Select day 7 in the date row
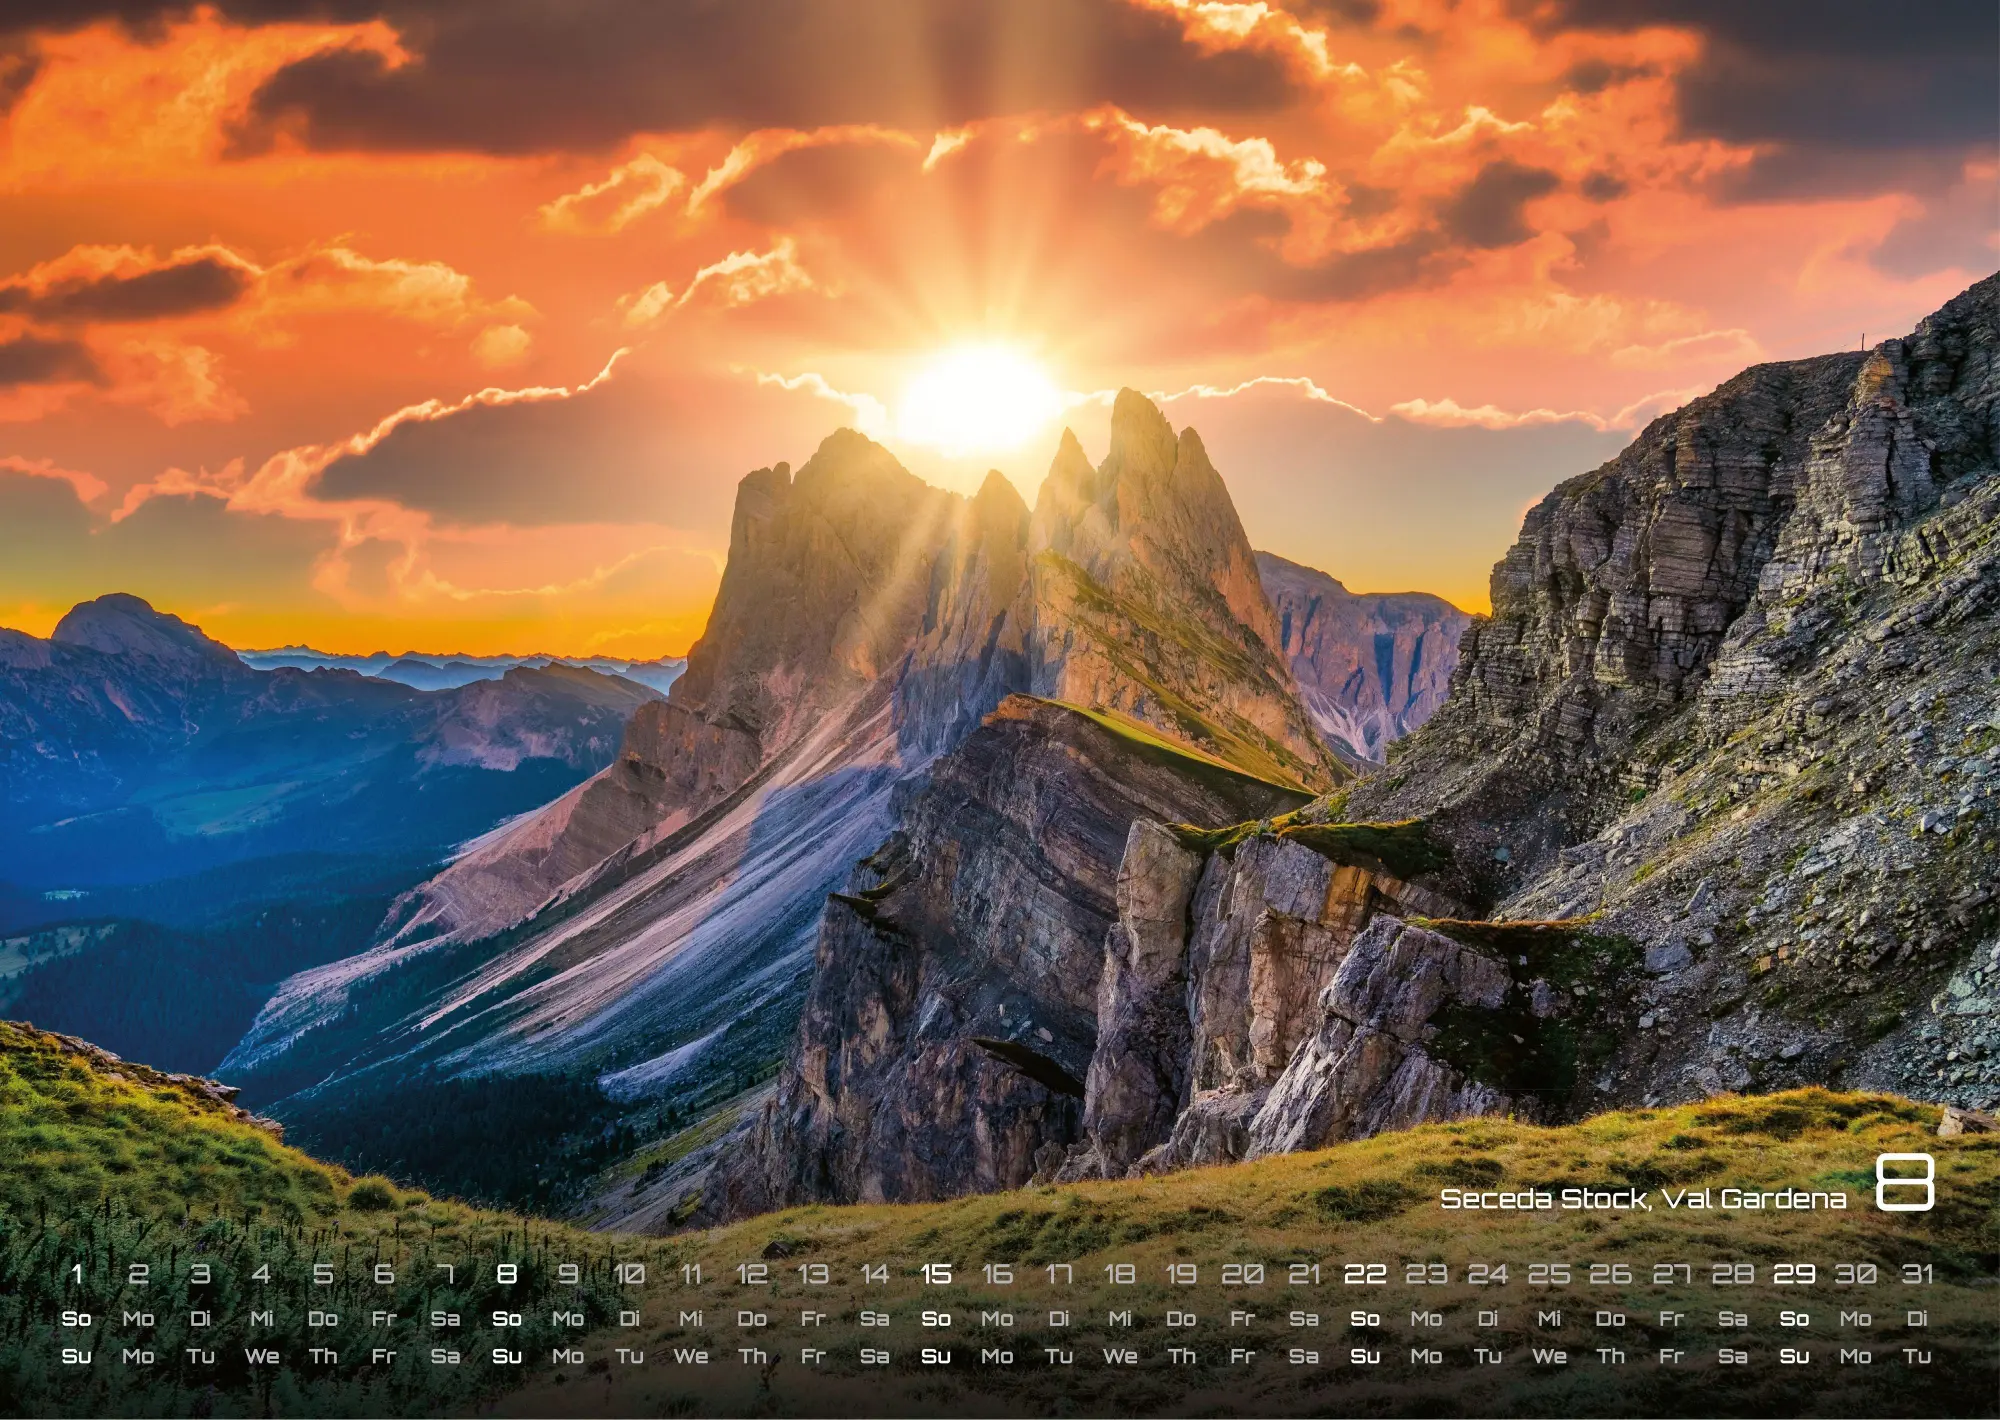The image size is (2000, 1420). click(x=446, y=1274)
